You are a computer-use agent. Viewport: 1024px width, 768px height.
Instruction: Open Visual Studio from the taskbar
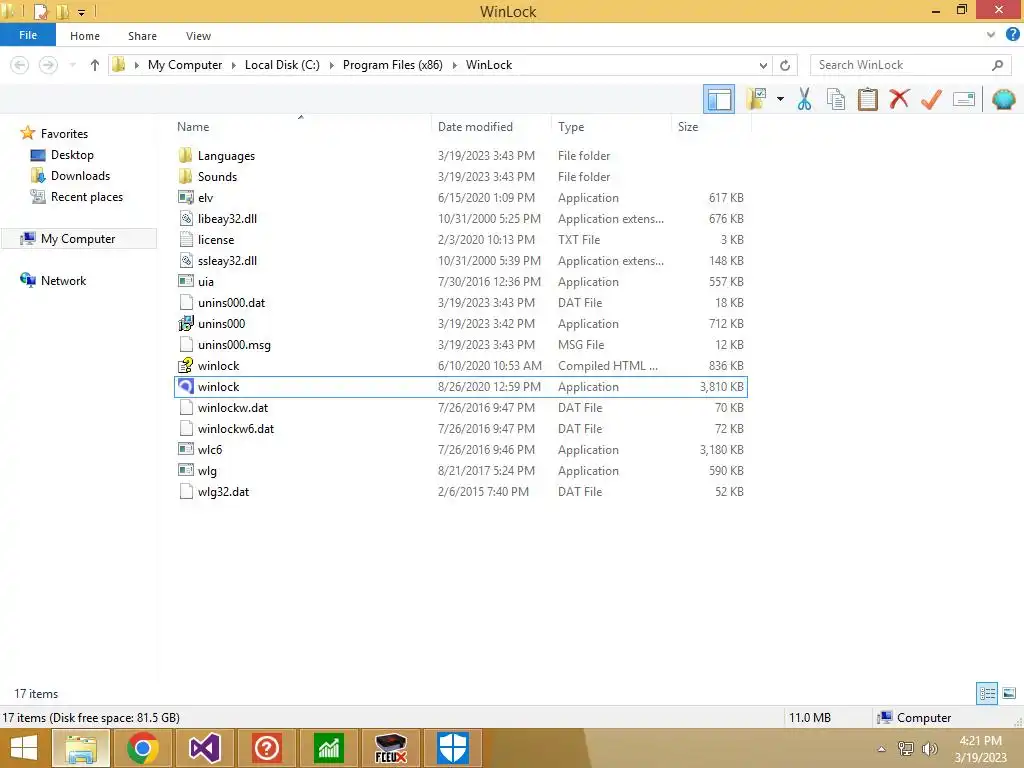pyautogui.click(x=204, y=748)
